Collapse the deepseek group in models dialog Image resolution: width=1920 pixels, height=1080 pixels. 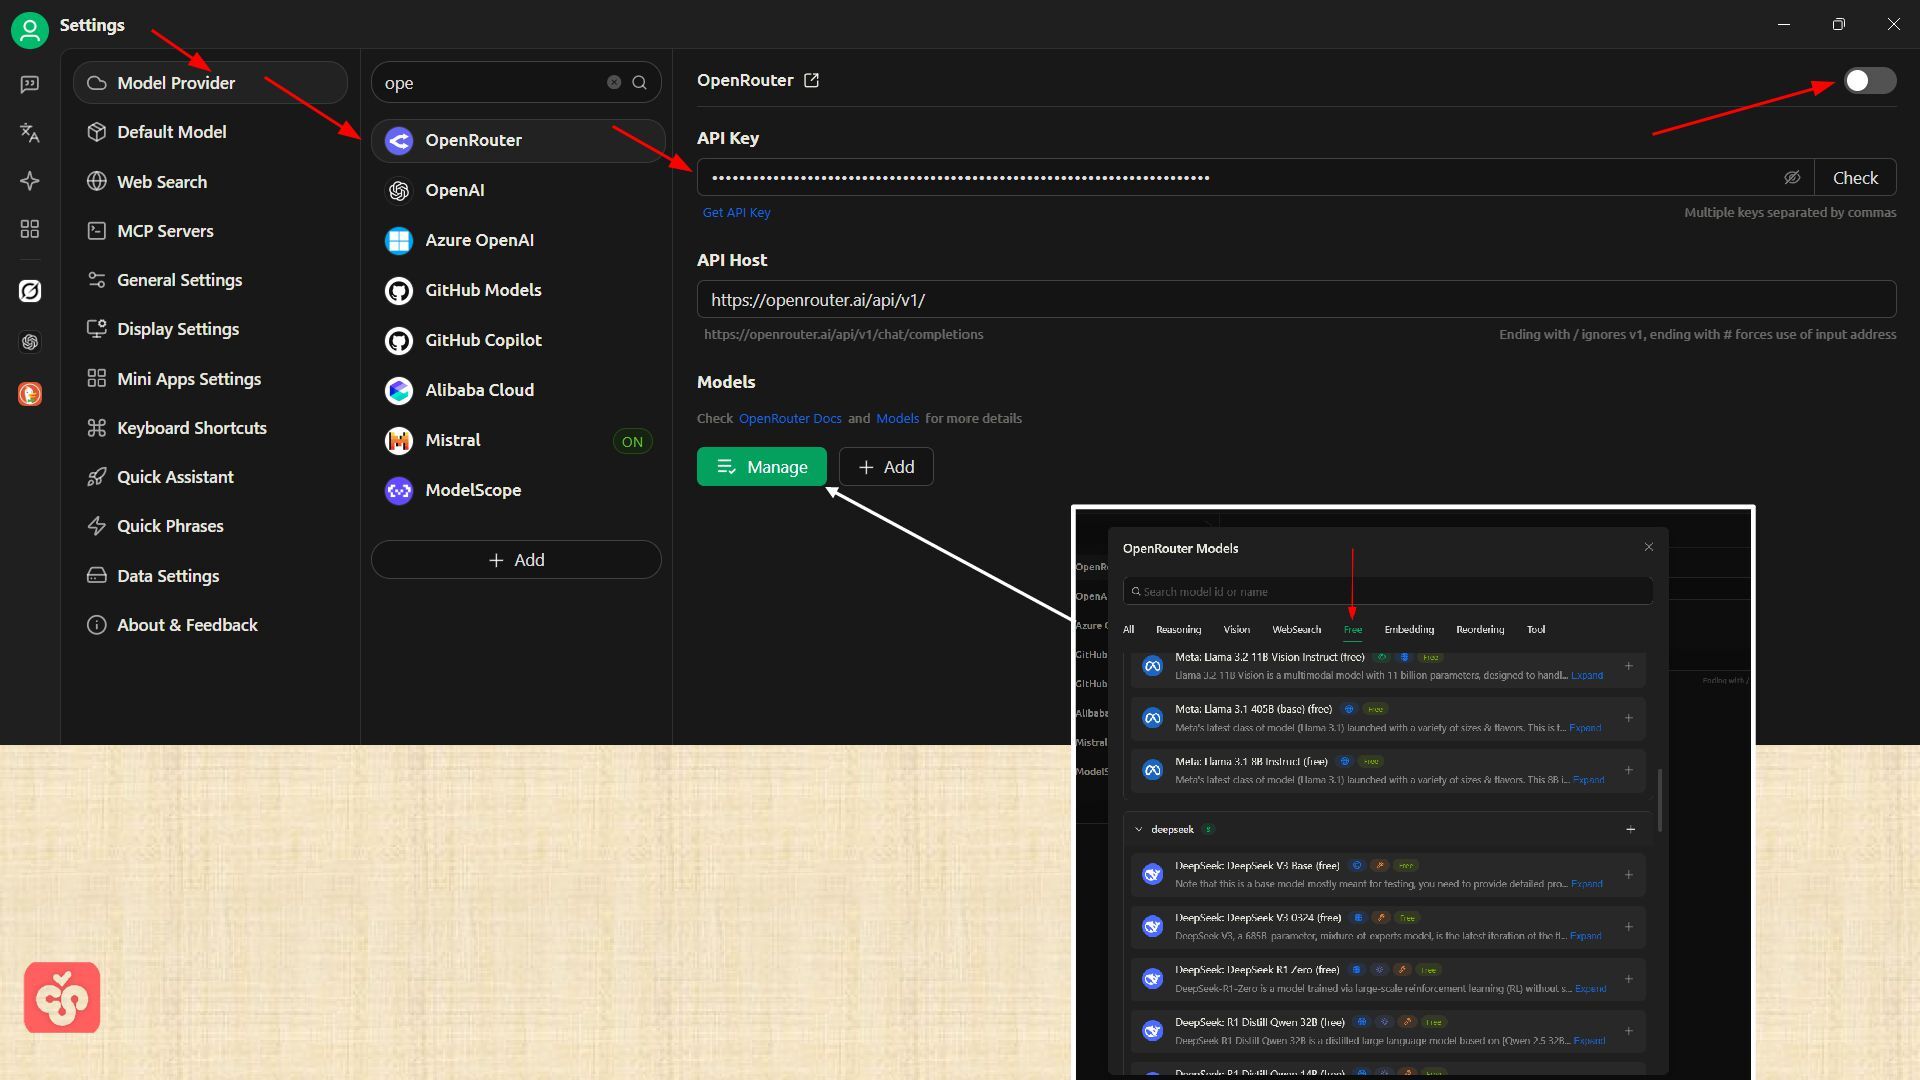coord(1139,829)
